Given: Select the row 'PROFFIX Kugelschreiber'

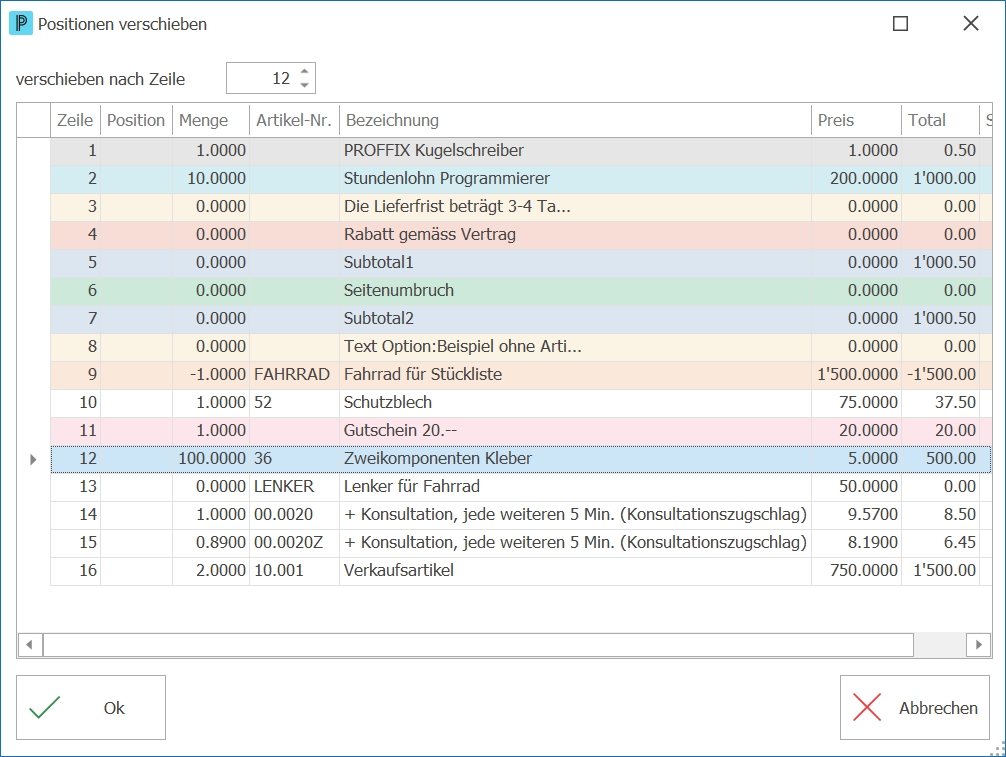Looking at the screenshot, I should coord(521,151).
